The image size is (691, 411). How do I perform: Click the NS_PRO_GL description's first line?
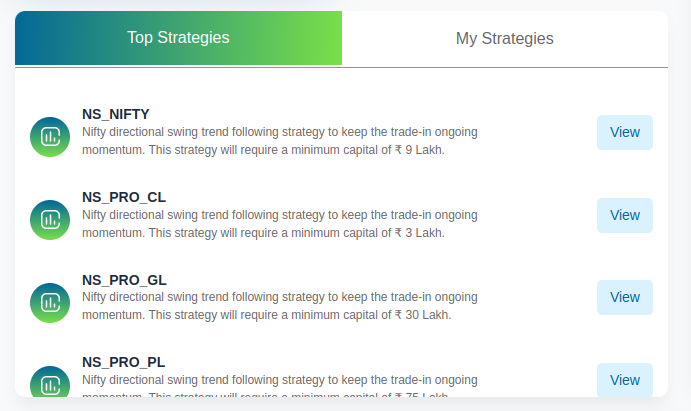[280, 297]
